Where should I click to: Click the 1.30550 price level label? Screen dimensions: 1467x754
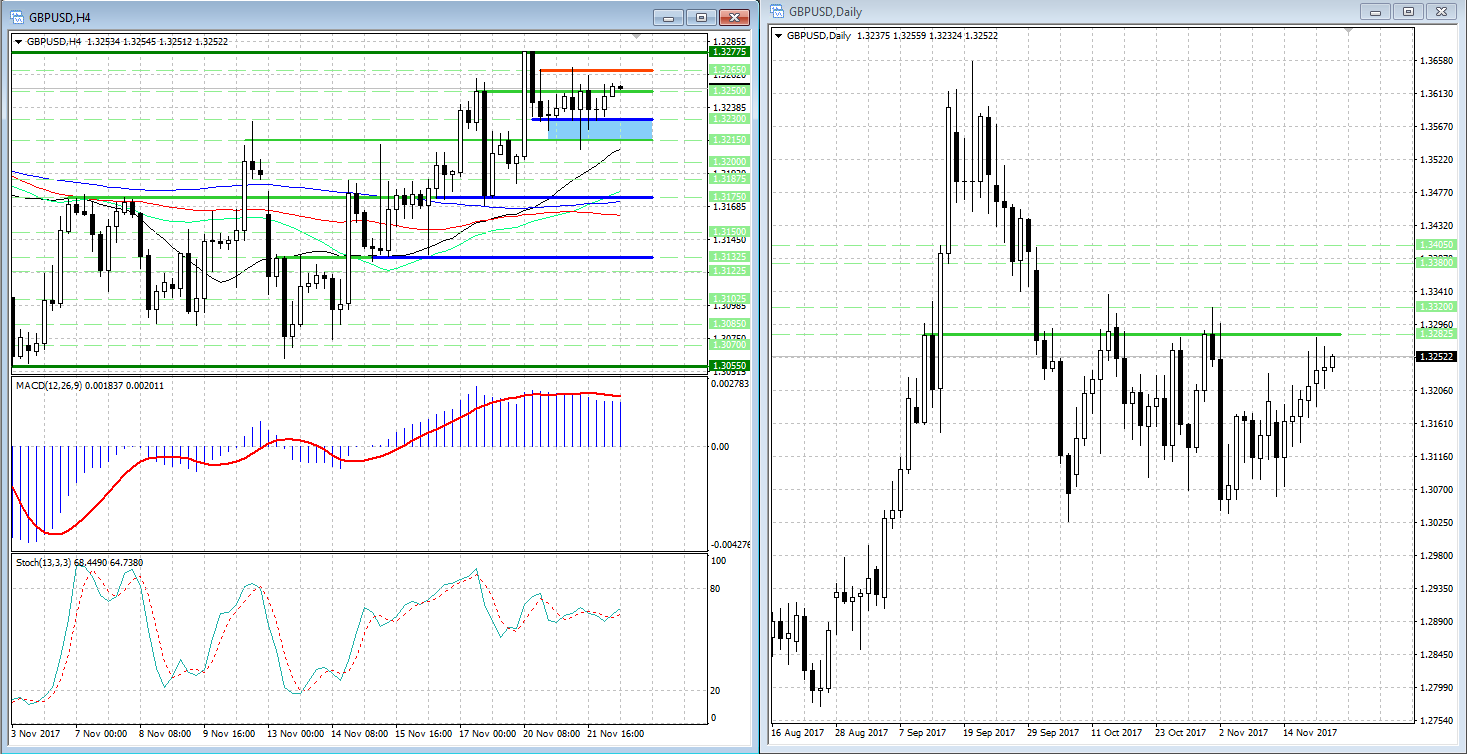(727, 366)
